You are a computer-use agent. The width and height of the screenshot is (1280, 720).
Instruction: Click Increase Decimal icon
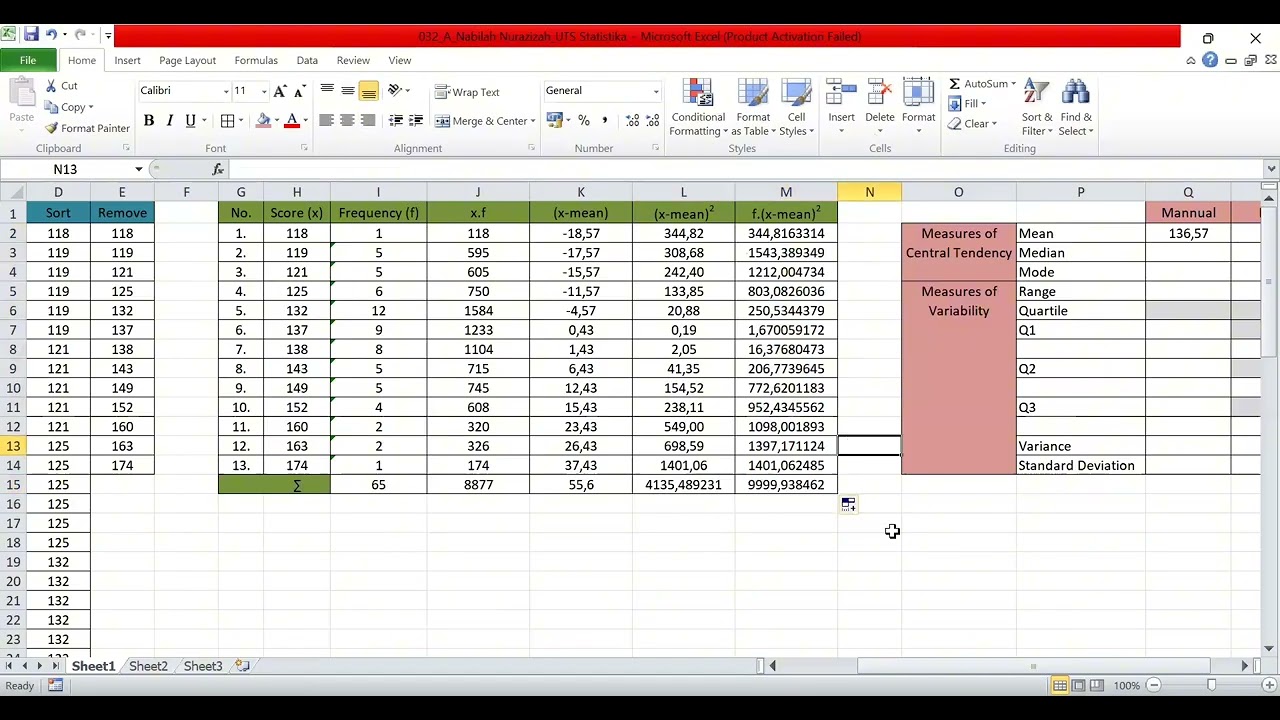click(633, 121)
